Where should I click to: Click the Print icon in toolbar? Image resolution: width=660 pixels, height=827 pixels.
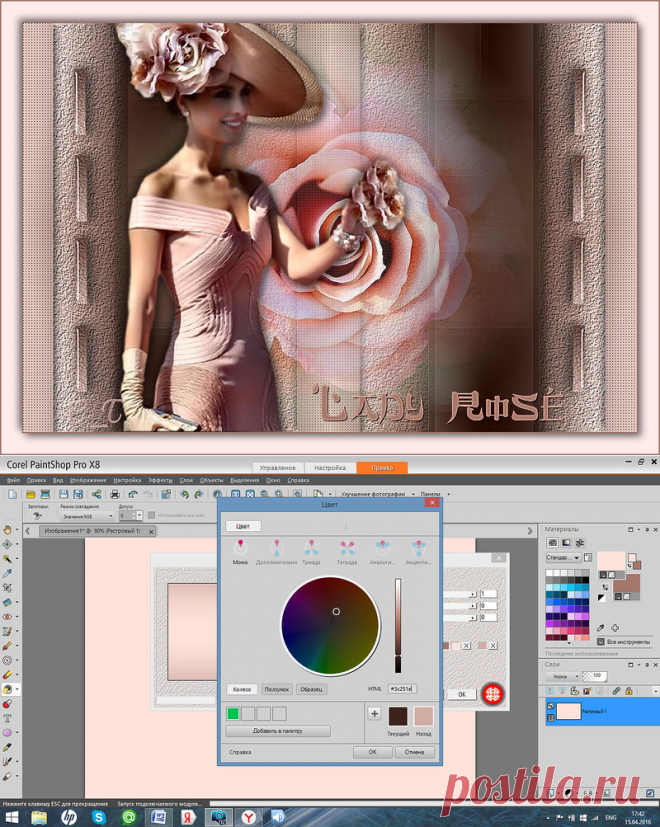115,494
